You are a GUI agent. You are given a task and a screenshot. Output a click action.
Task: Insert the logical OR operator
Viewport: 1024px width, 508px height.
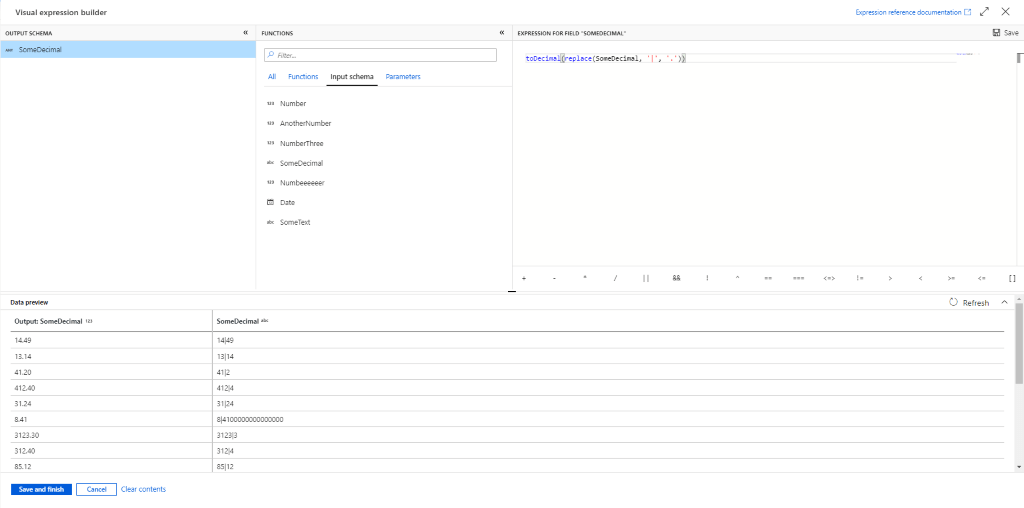pyautogui.click(x=646, y=278)
